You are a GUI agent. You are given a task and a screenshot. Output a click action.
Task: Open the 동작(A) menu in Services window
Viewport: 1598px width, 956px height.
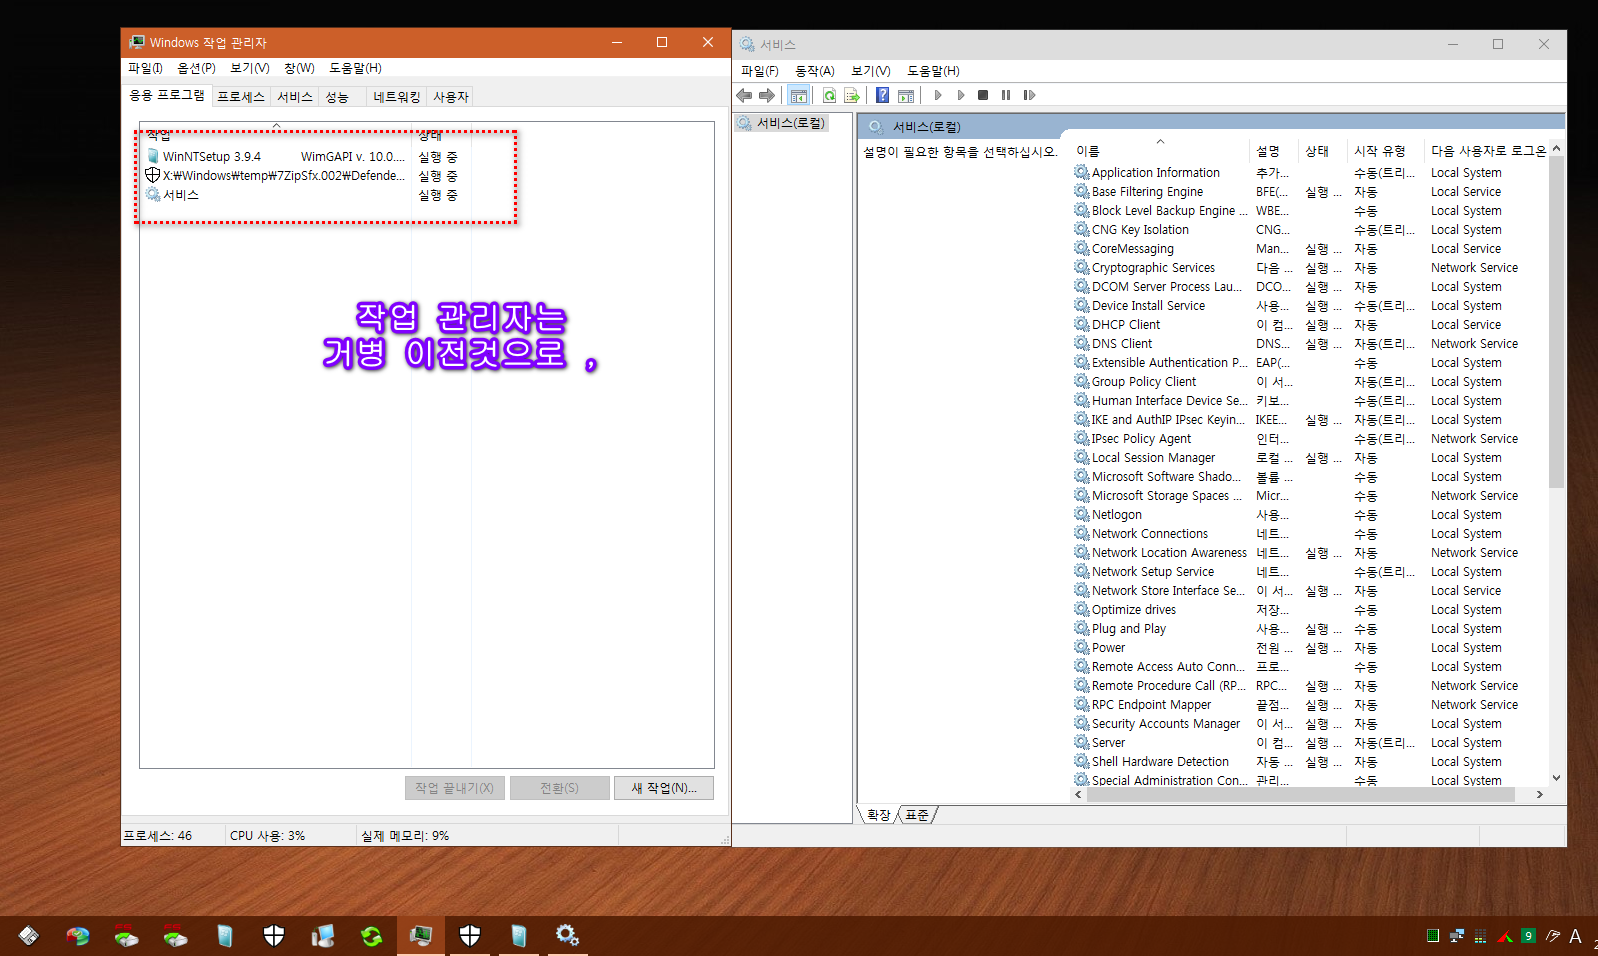click(x=815, y=71)
